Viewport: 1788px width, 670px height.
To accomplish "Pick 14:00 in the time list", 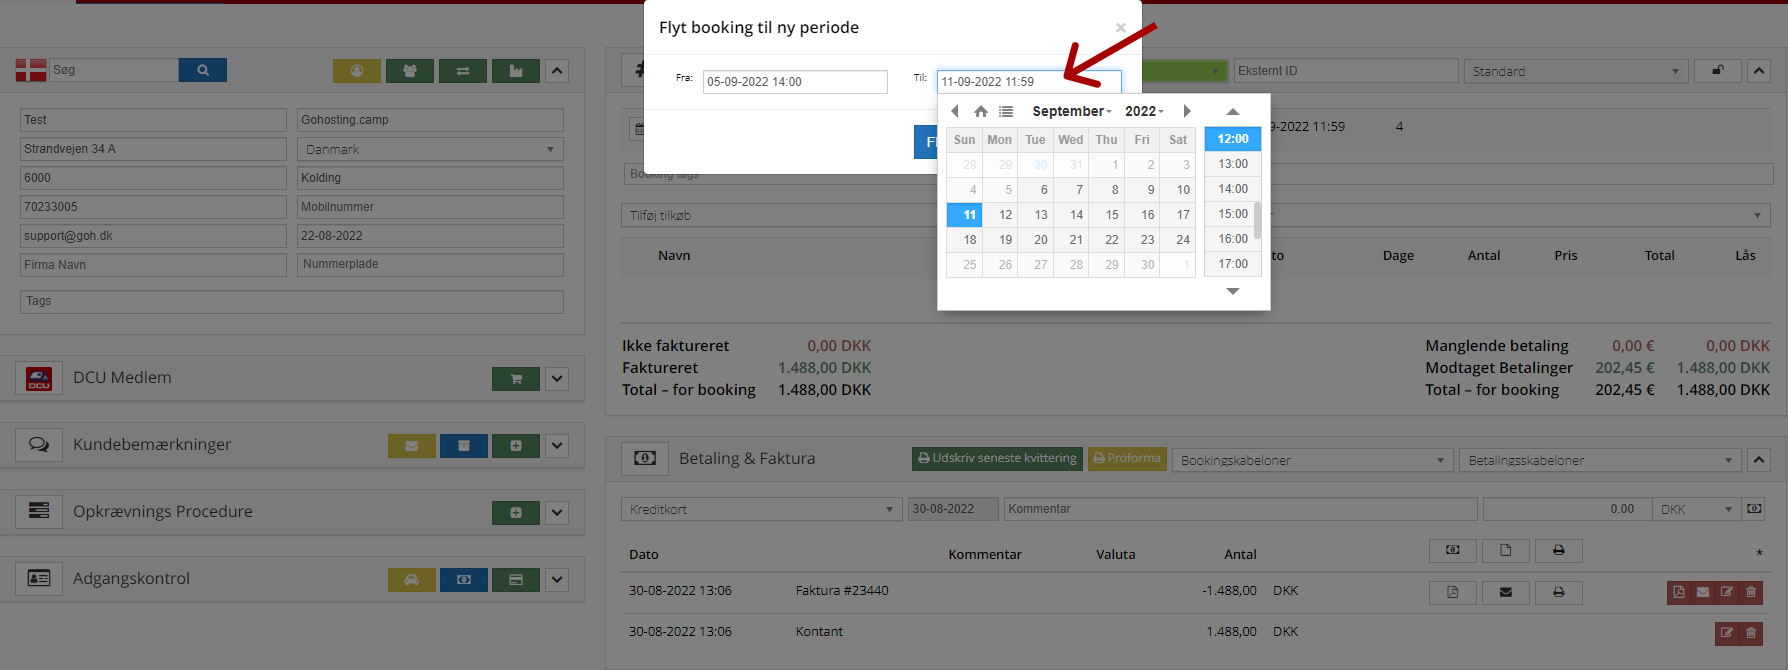I will [1232, 189].
